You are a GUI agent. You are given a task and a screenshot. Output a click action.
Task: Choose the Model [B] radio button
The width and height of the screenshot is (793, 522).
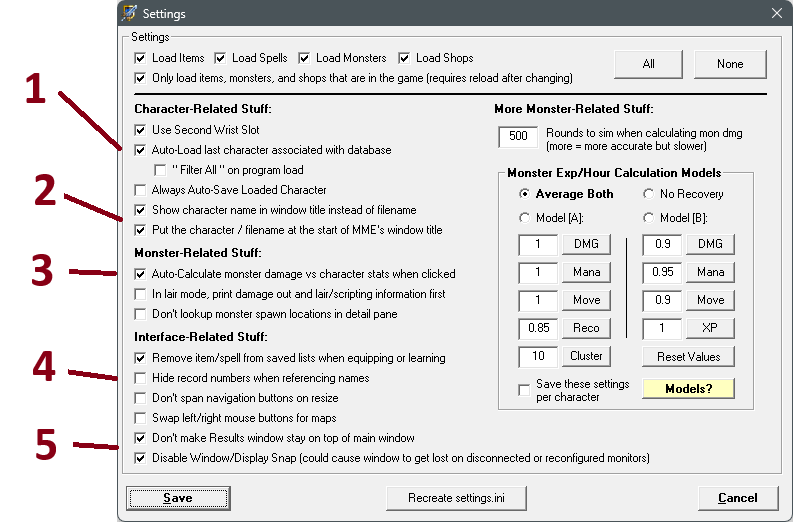pos(648,219)
